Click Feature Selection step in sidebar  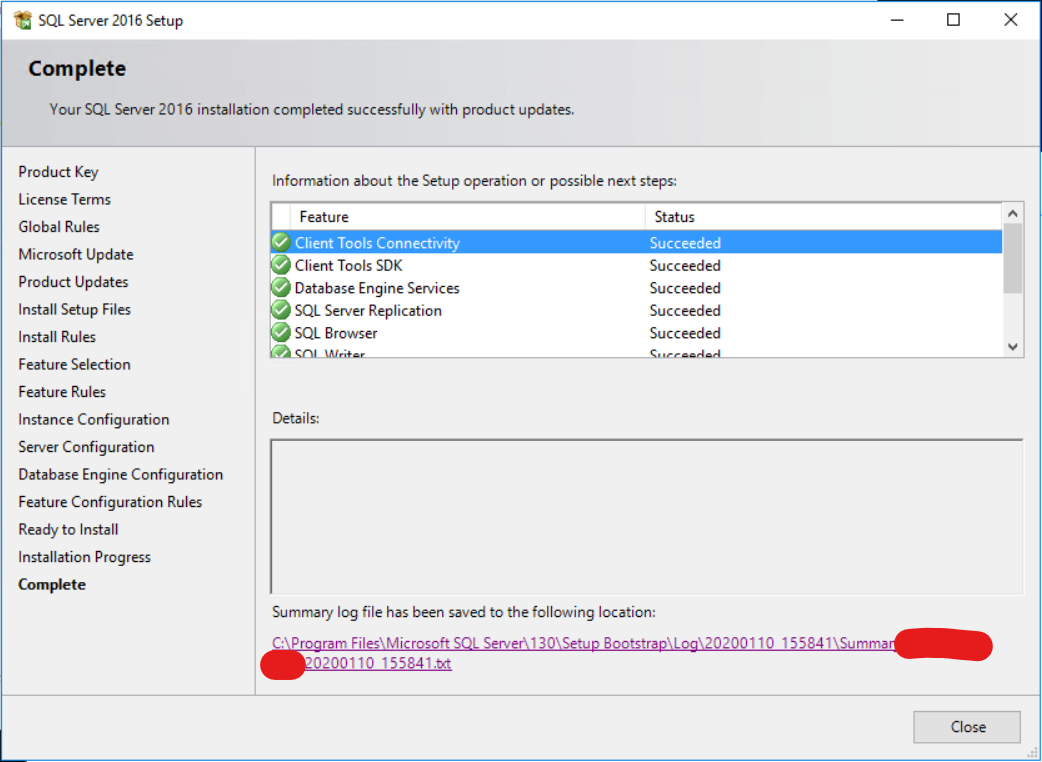click(74, 364)
